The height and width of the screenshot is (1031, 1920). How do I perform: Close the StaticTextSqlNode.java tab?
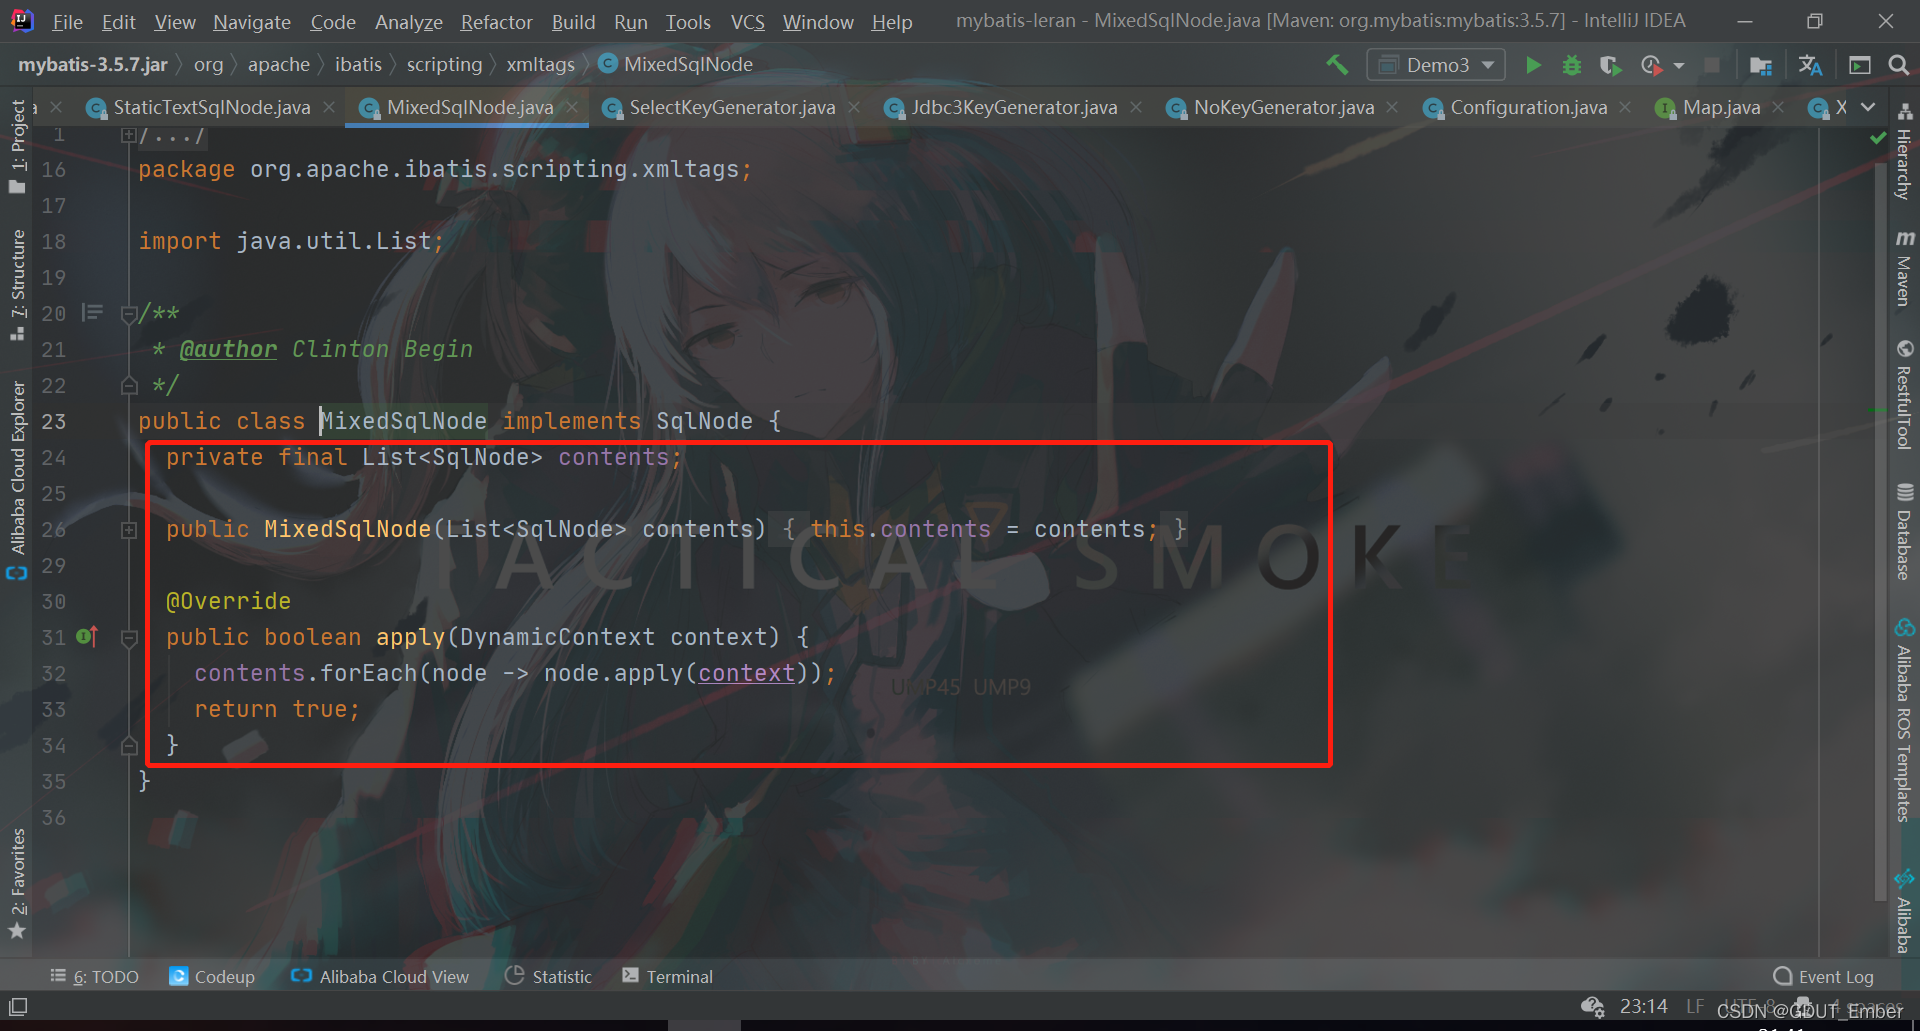[x=329, y=107]
